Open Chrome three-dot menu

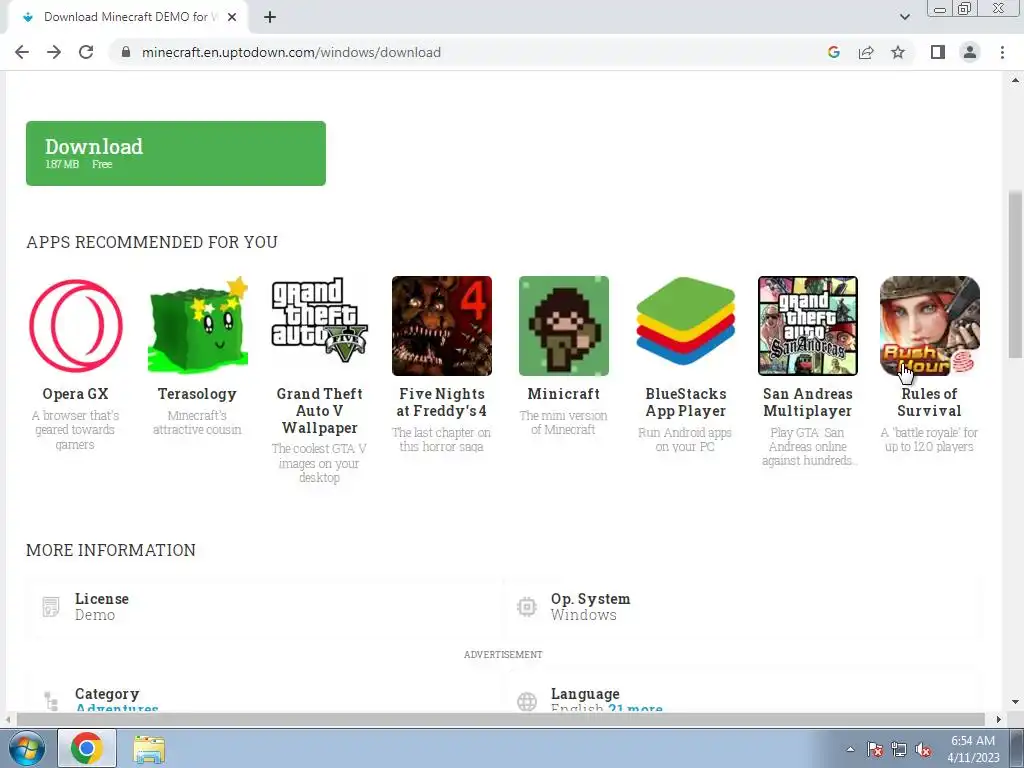1002,52
